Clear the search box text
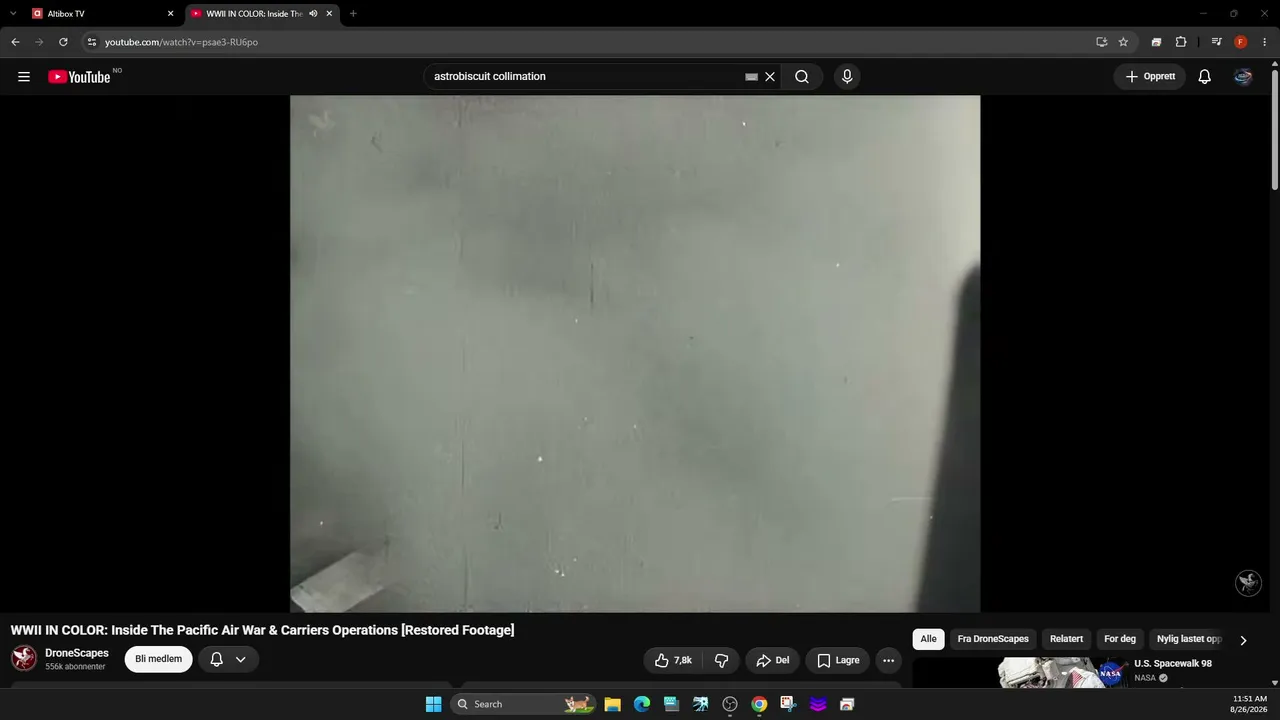 coord(770,77)
